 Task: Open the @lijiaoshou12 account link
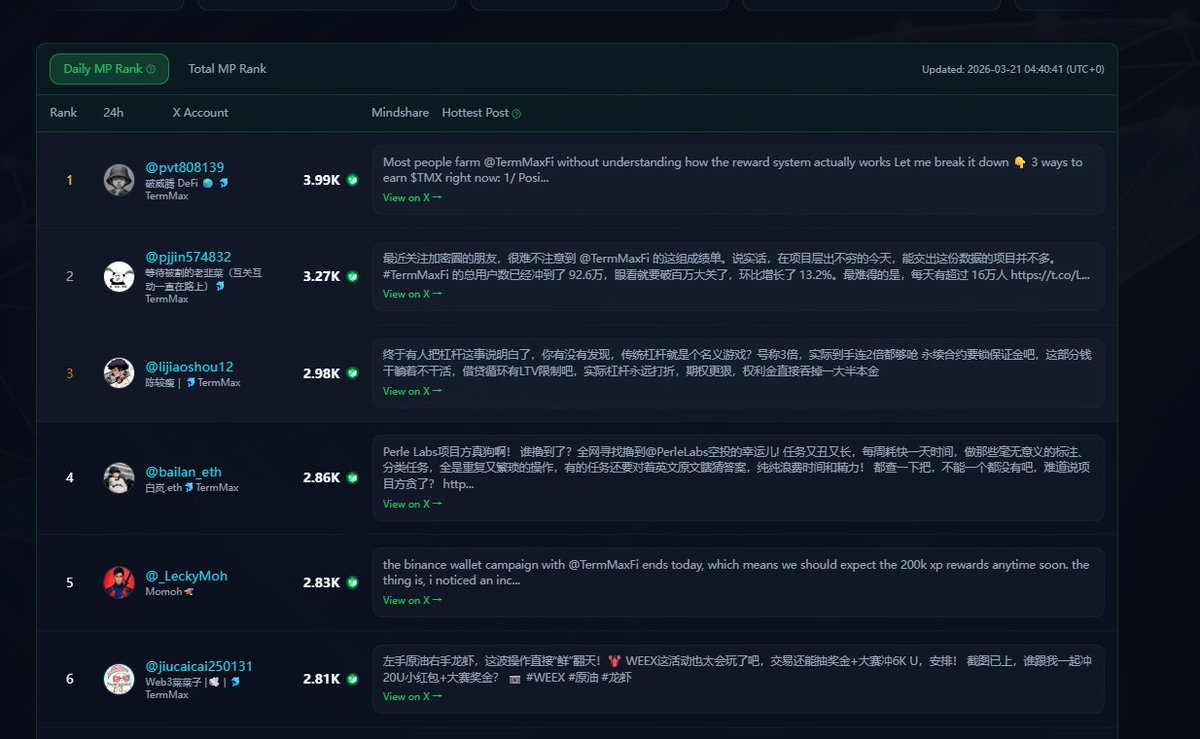pos(189,367)
